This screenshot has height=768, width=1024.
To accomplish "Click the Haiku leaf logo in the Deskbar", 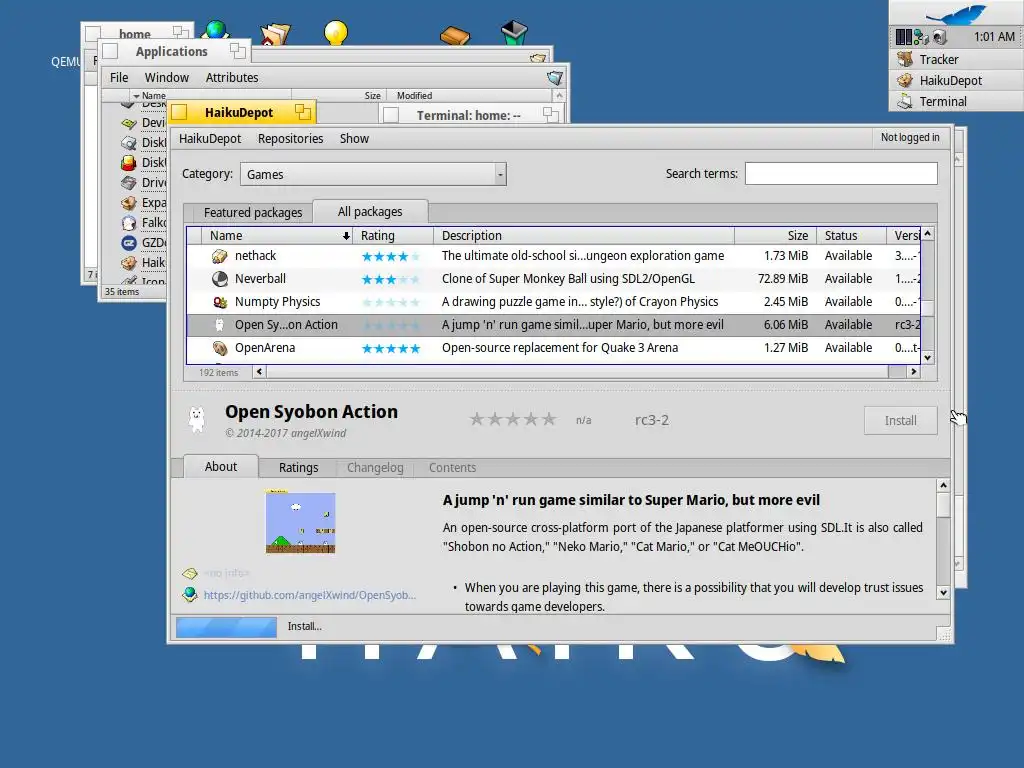I will click(x=956, y=14).
